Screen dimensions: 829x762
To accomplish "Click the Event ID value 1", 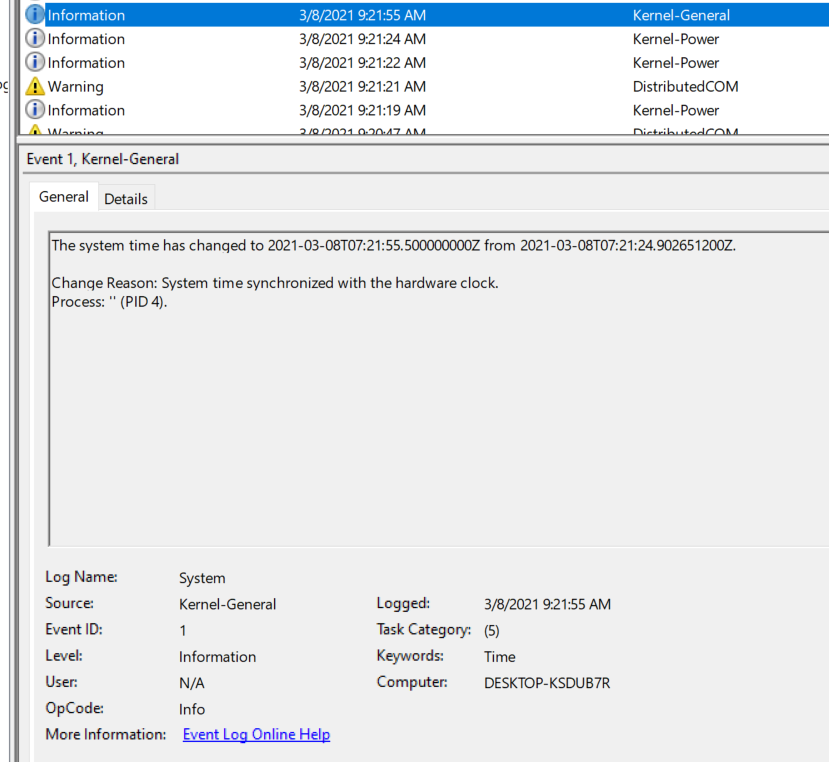I will (183, 630).
